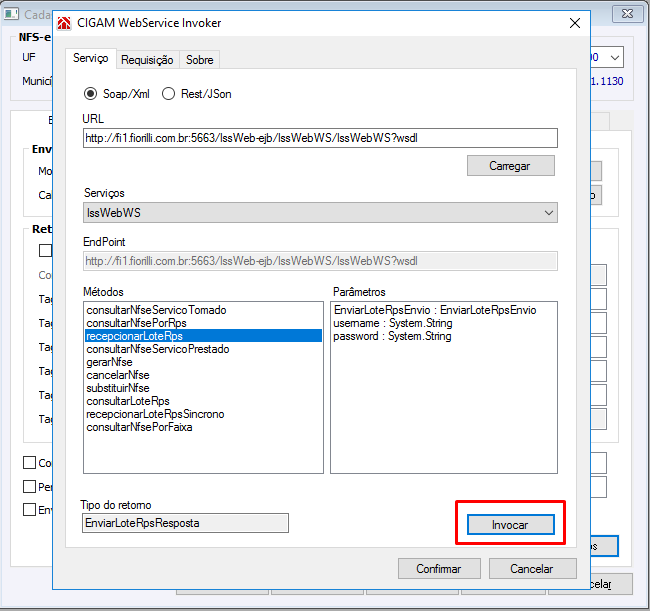
Task: Select the EnviarLoteRpsEnvio parameter row
Action: (x=444, y=310)
